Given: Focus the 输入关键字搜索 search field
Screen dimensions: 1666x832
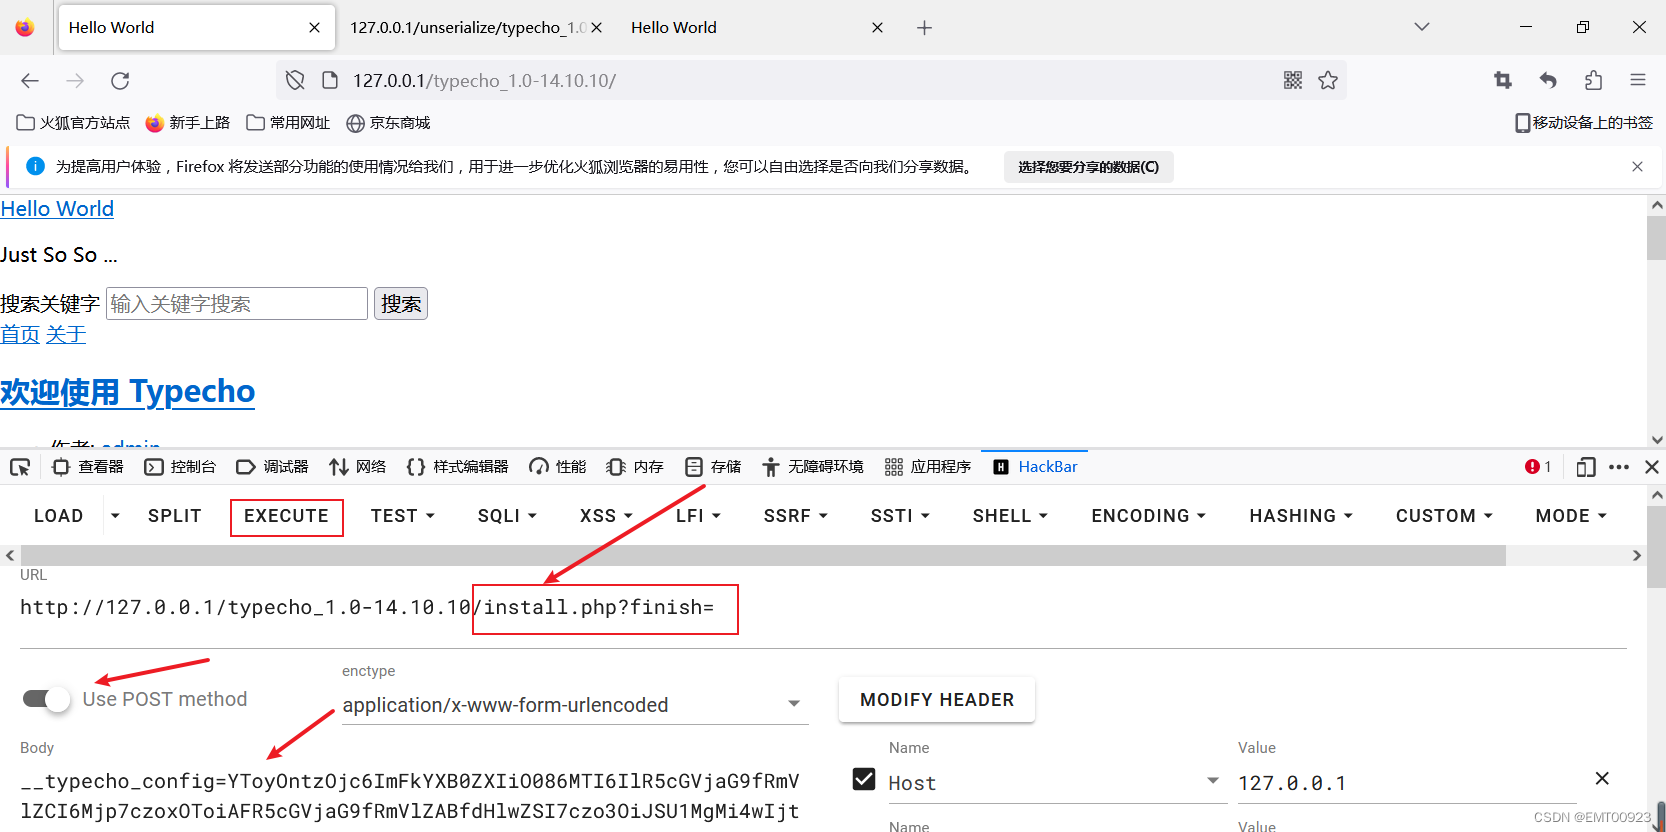Looking at the screenshot, I should pos(237,304).
